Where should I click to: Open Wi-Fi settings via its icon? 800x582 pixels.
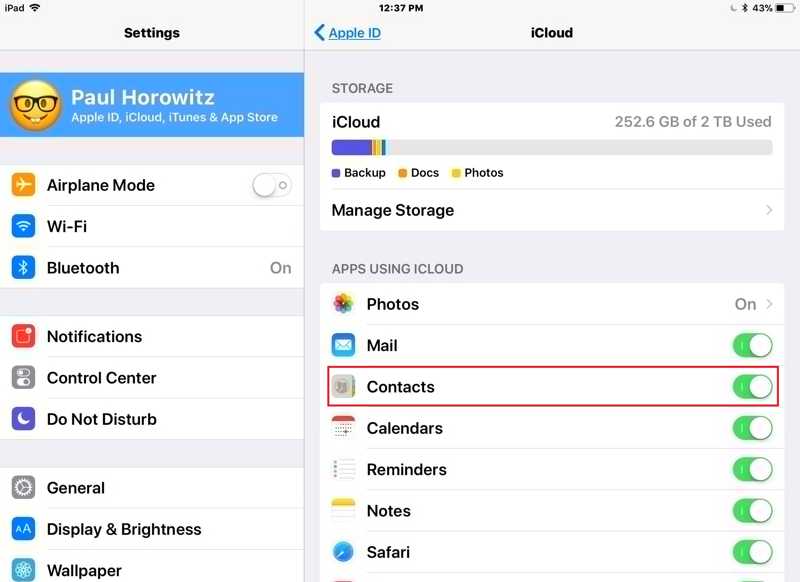(23, 226)
